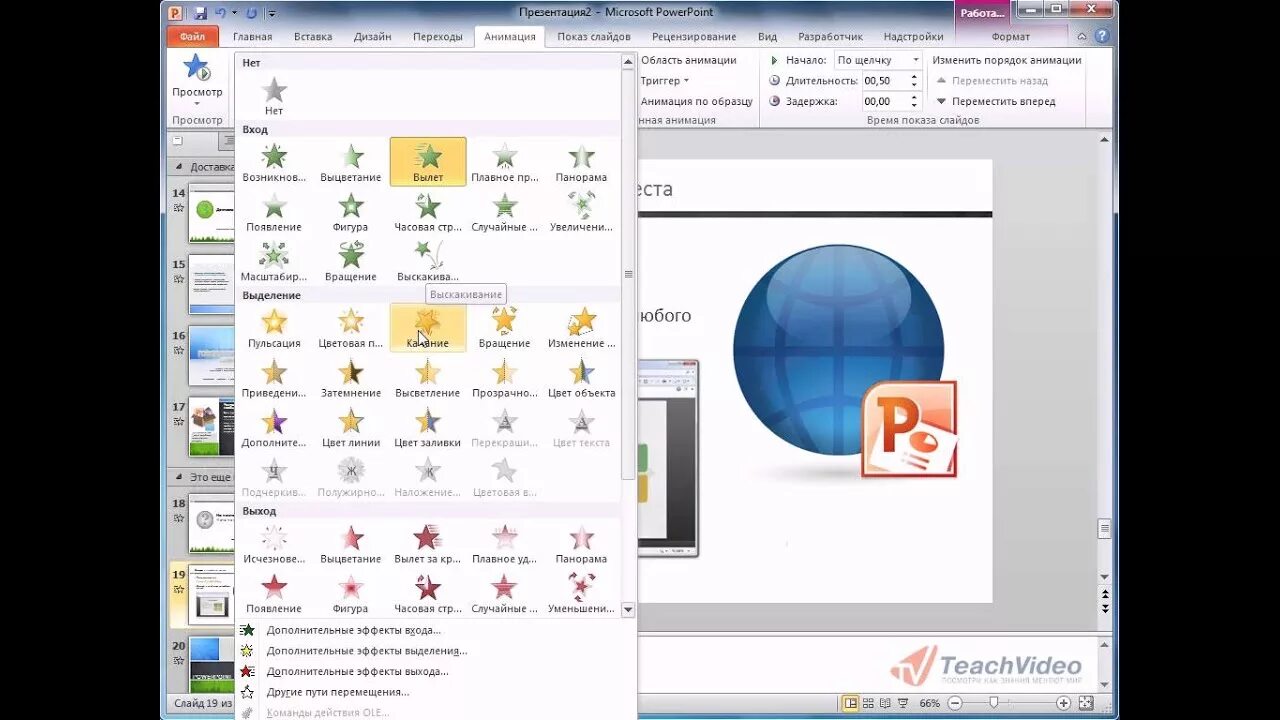Apply the Затемнение emphasis effect

coord(351,378)
